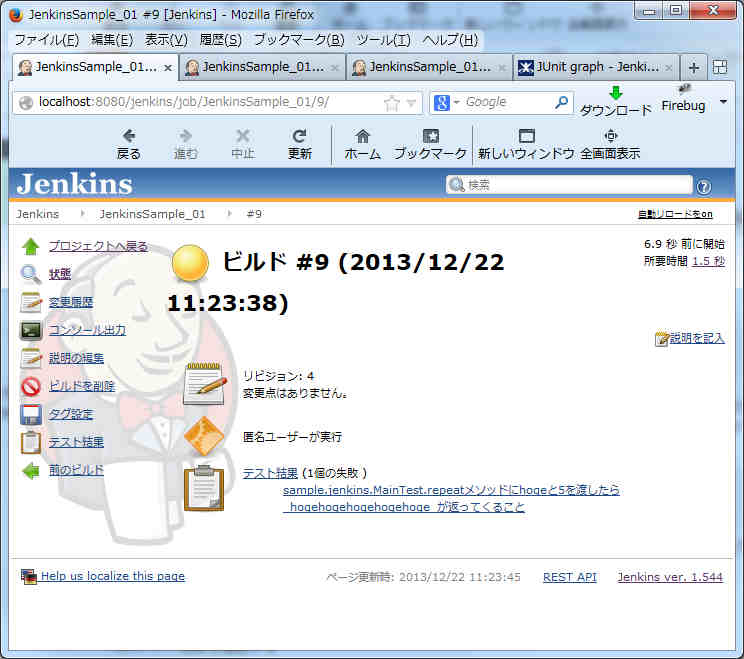Screen dimensions: 744x659
Task: Open the ファイル(F) menu
Action: click(46, 40)
